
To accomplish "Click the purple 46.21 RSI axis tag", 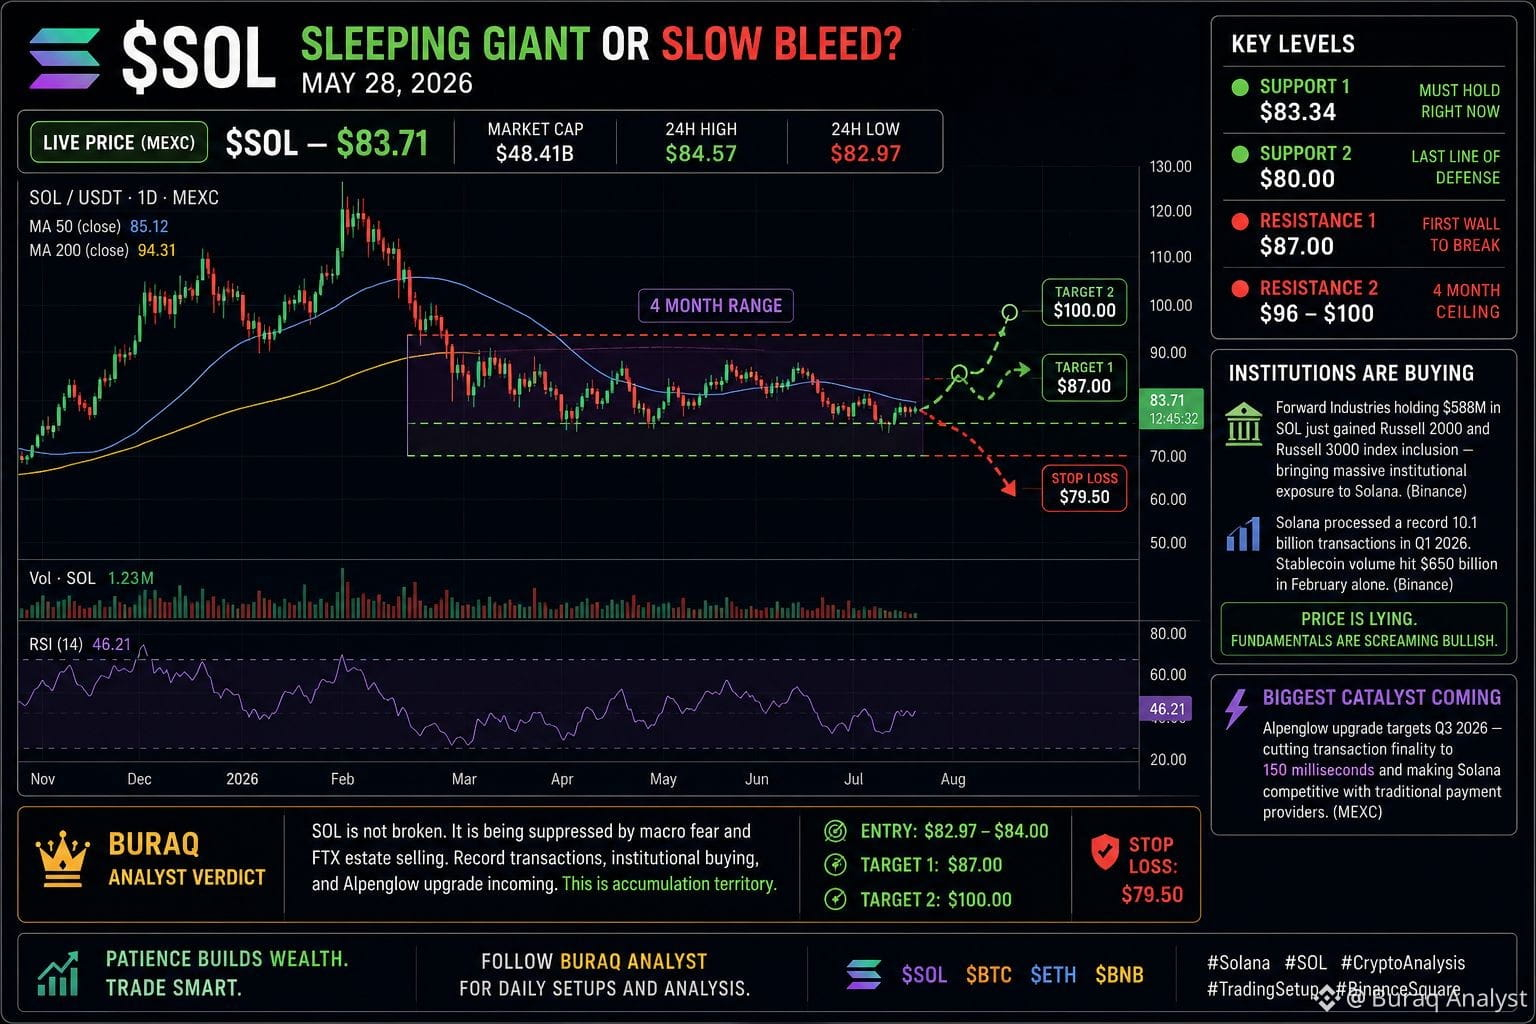I will click(1166, 709).
